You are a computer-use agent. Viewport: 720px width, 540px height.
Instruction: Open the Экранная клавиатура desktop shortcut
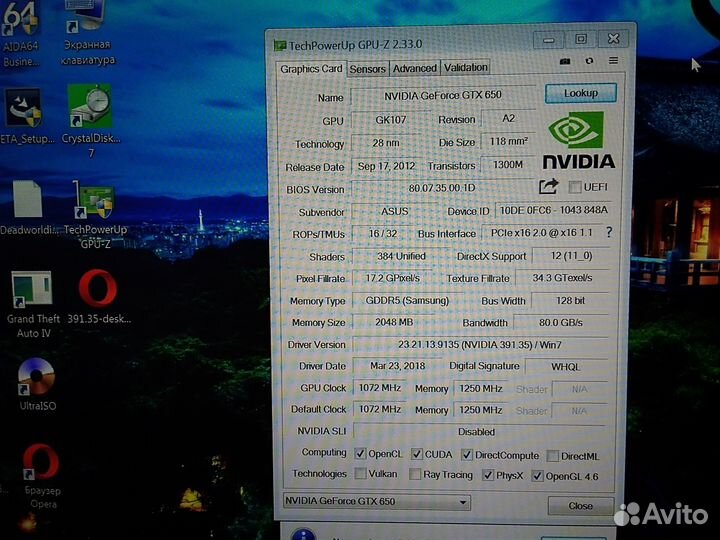coord(87,33)
